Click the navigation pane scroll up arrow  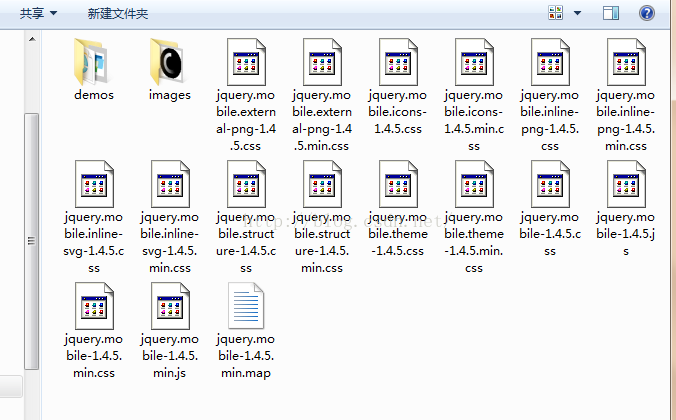coord(32,39)
